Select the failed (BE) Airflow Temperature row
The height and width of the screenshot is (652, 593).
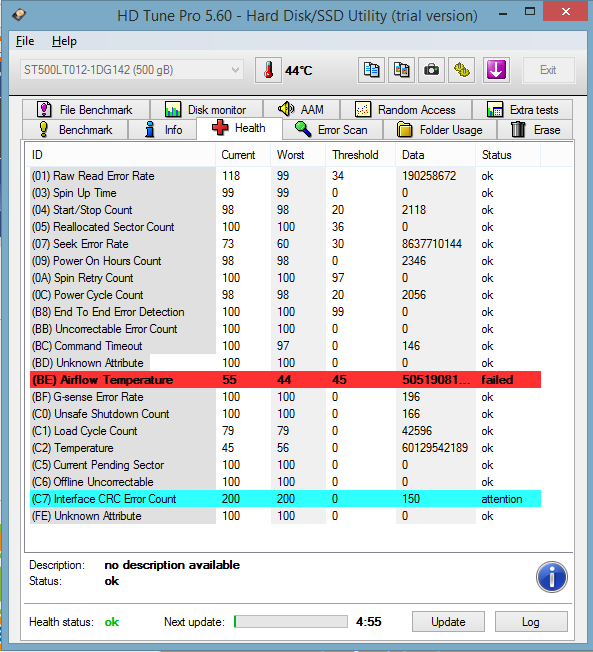pos(285,380)
